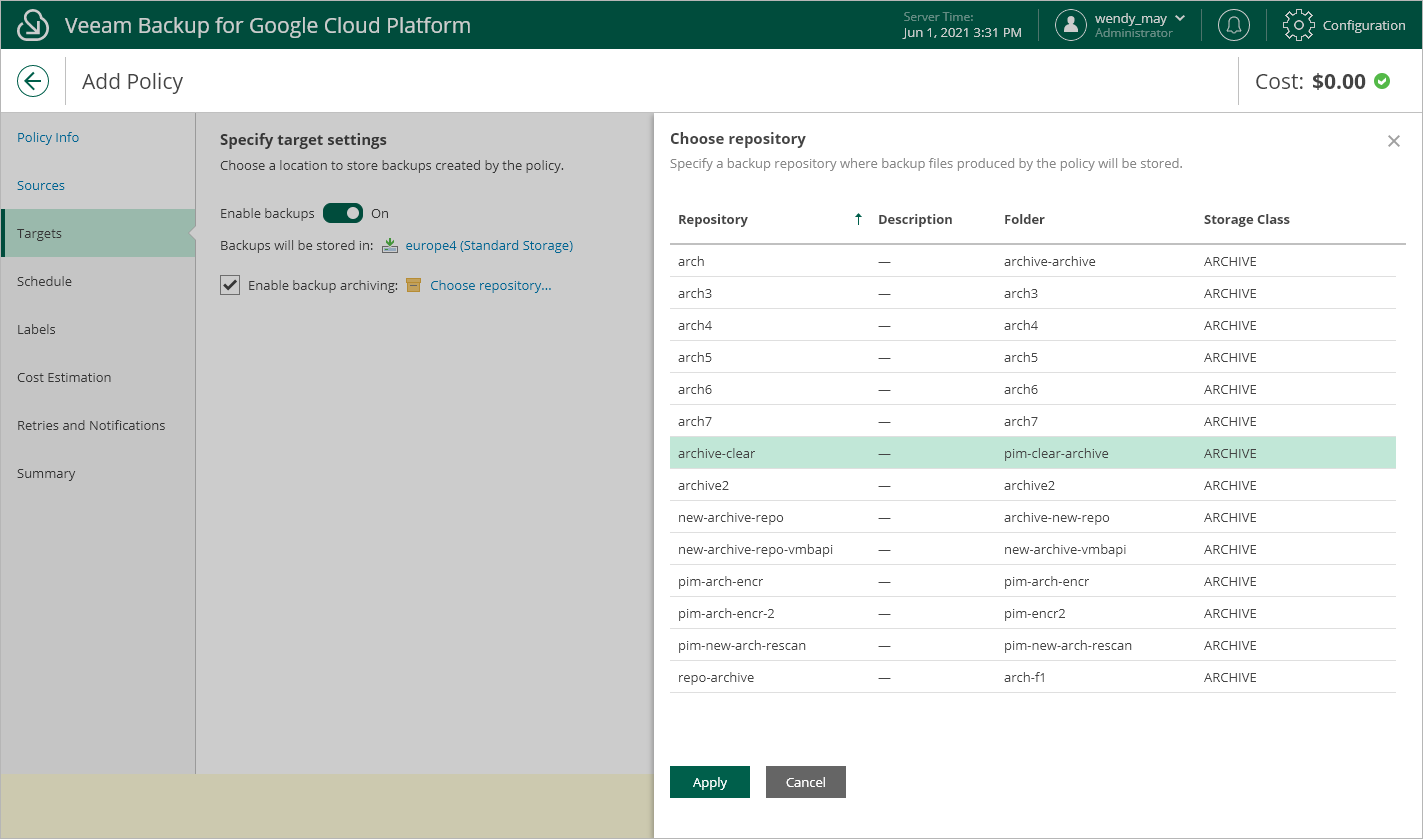Select the pim-arch-encr-2 repository row
Screen dimensions: 1423x839
(x=1033, y=613)
